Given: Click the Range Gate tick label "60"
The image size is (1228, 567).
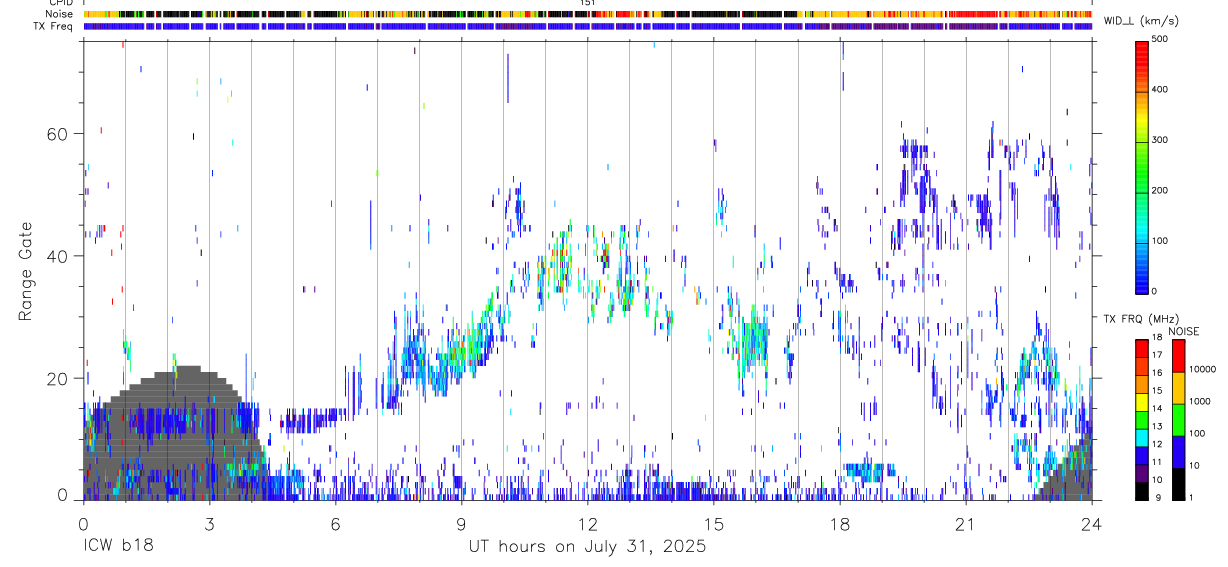Looking at the screenshot, I should point(59,133).
